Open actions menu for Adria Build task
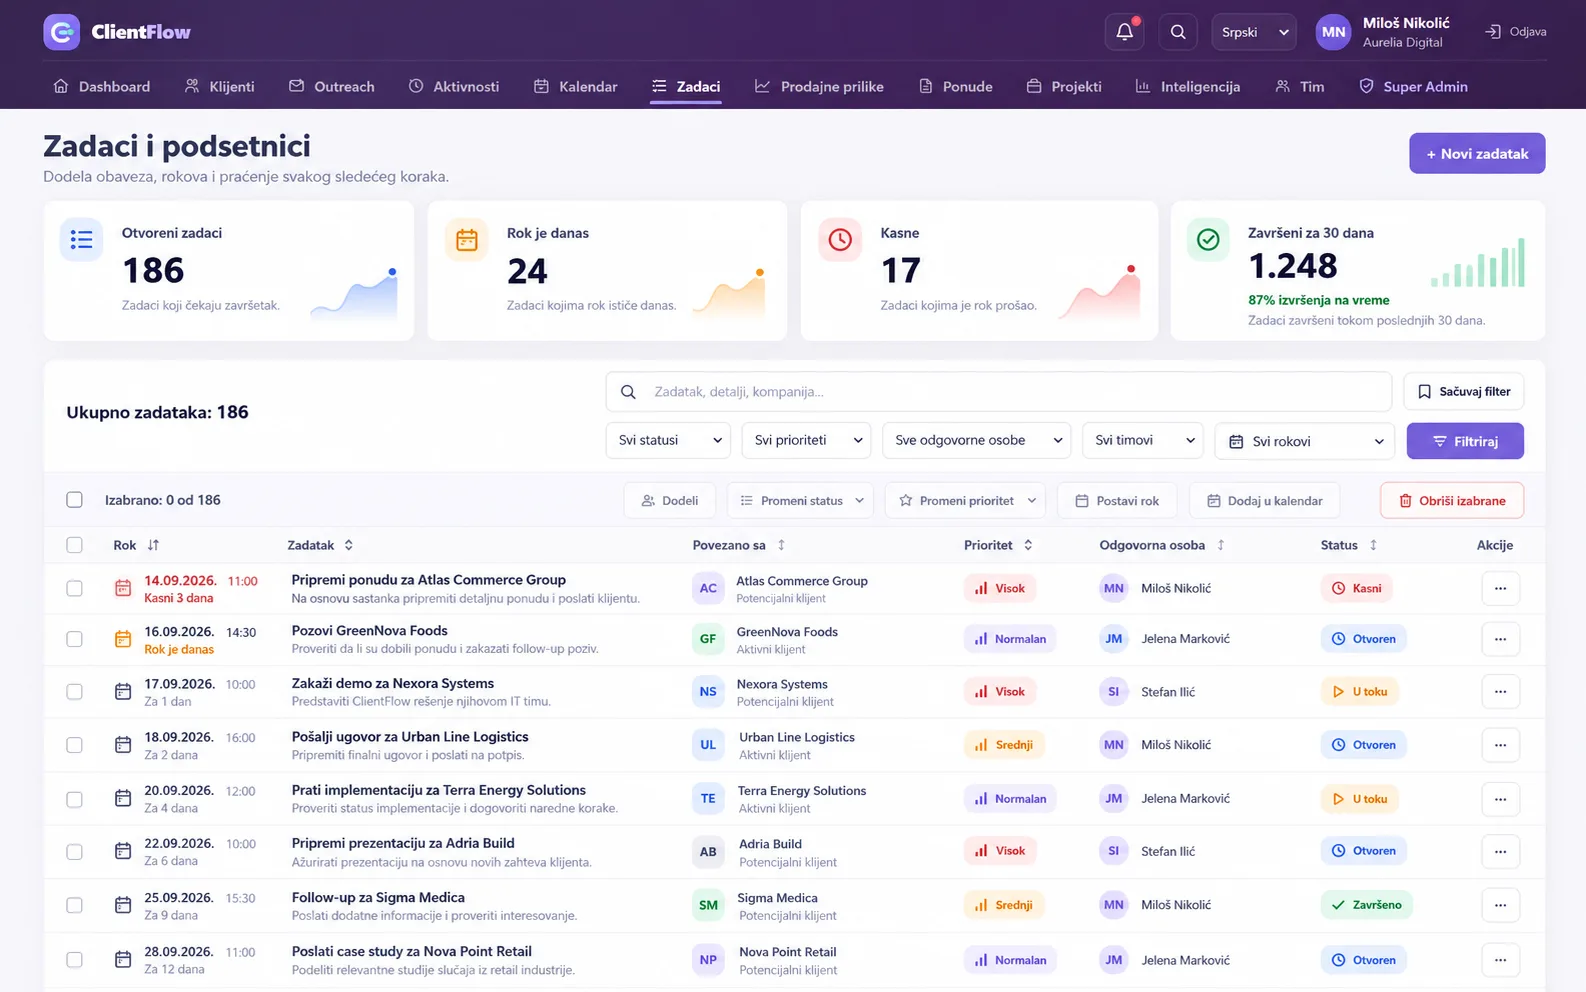The width and height of the screenshot is (1586, 992). pos(1500,851)
